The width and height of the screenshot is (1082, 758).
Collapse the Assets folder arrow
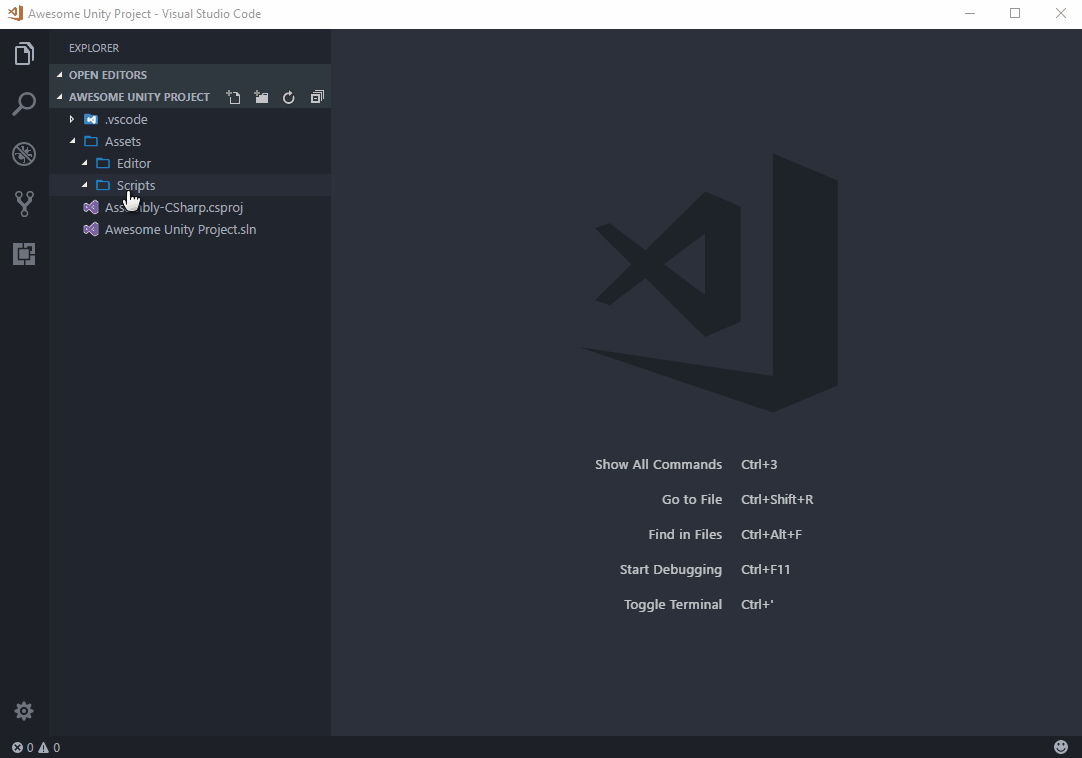(72, 141)
